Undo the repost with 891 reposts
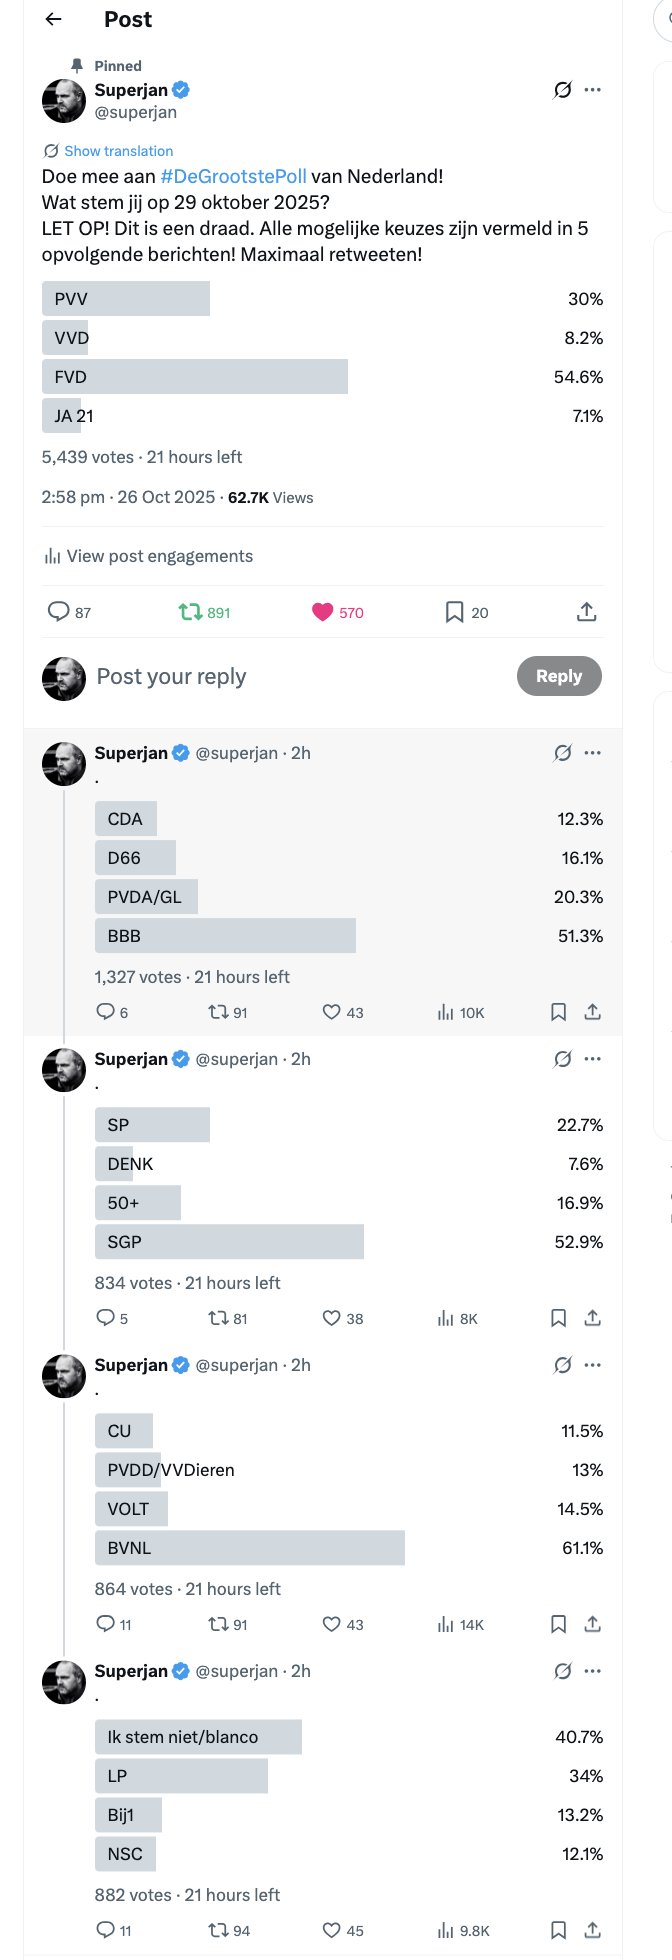Viewport: 672px width, 1960px height. 190,612
